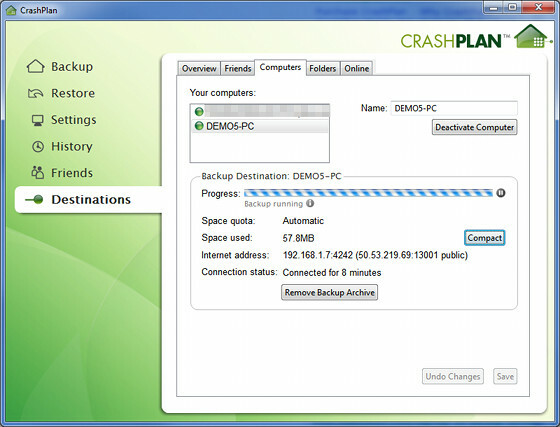The width and height of the screenshot is (560, 427).
Task: Select the Computers tab
Action: [280, 67]
